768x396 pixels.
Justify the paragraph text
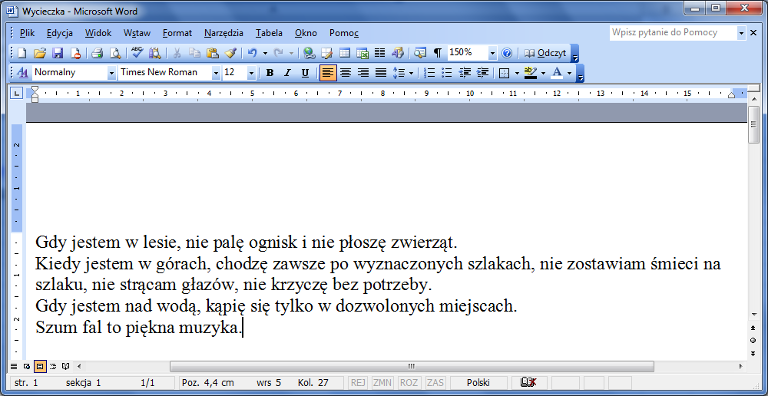381,73
